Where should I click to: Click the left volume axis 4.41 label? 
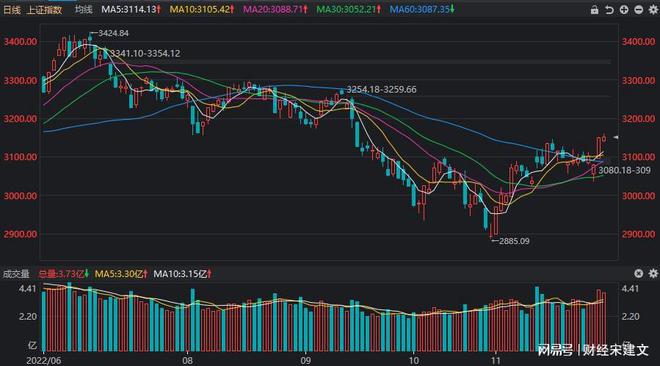tap(27, 289)
